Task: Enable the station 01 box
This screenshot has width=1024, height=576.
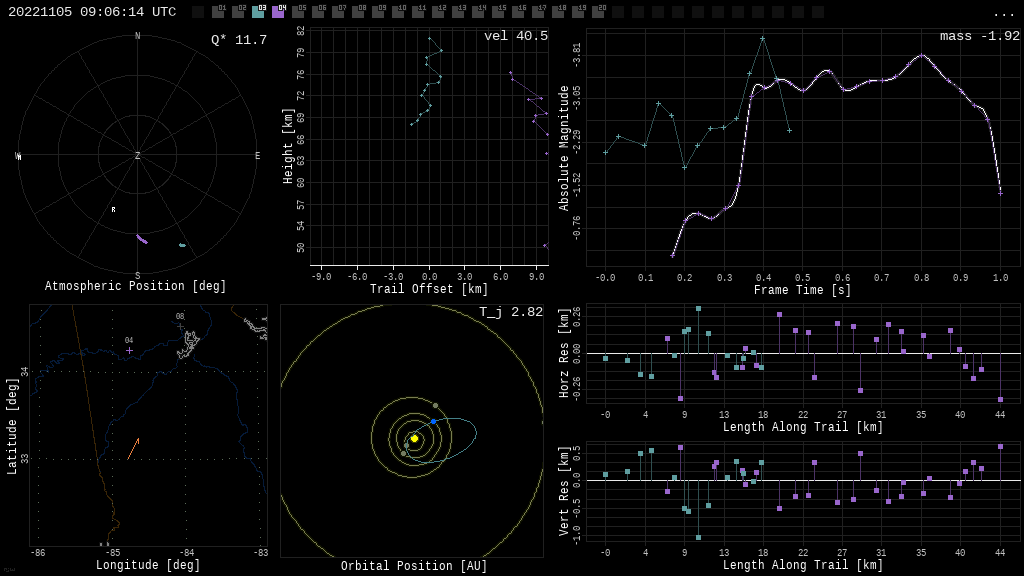Action: 218,12
